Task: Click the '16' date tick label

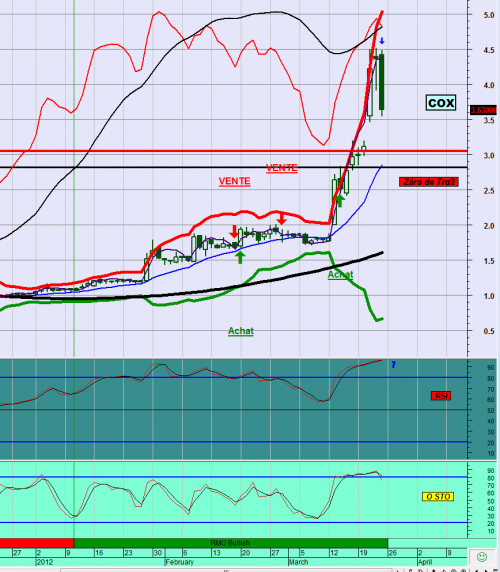Action: click(99, 553)
